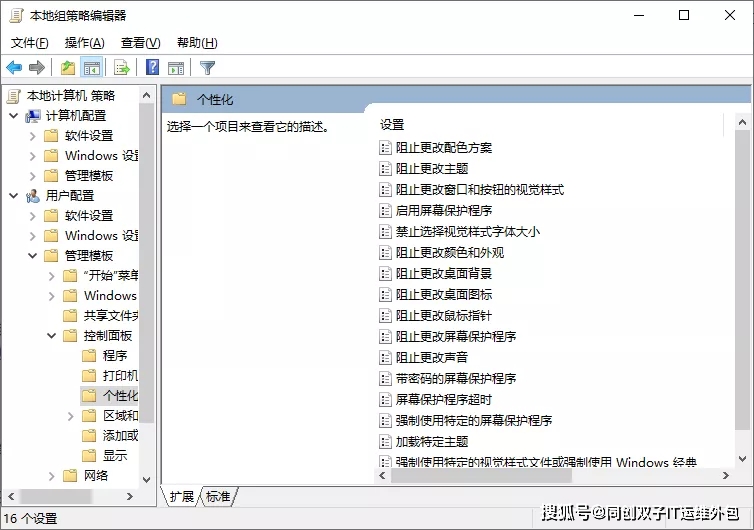Select the 强制使用特定的屏幕保护程序 setting
Image resolution: width=754 pixels, height=530 pixels.
(x=465, y=421)
